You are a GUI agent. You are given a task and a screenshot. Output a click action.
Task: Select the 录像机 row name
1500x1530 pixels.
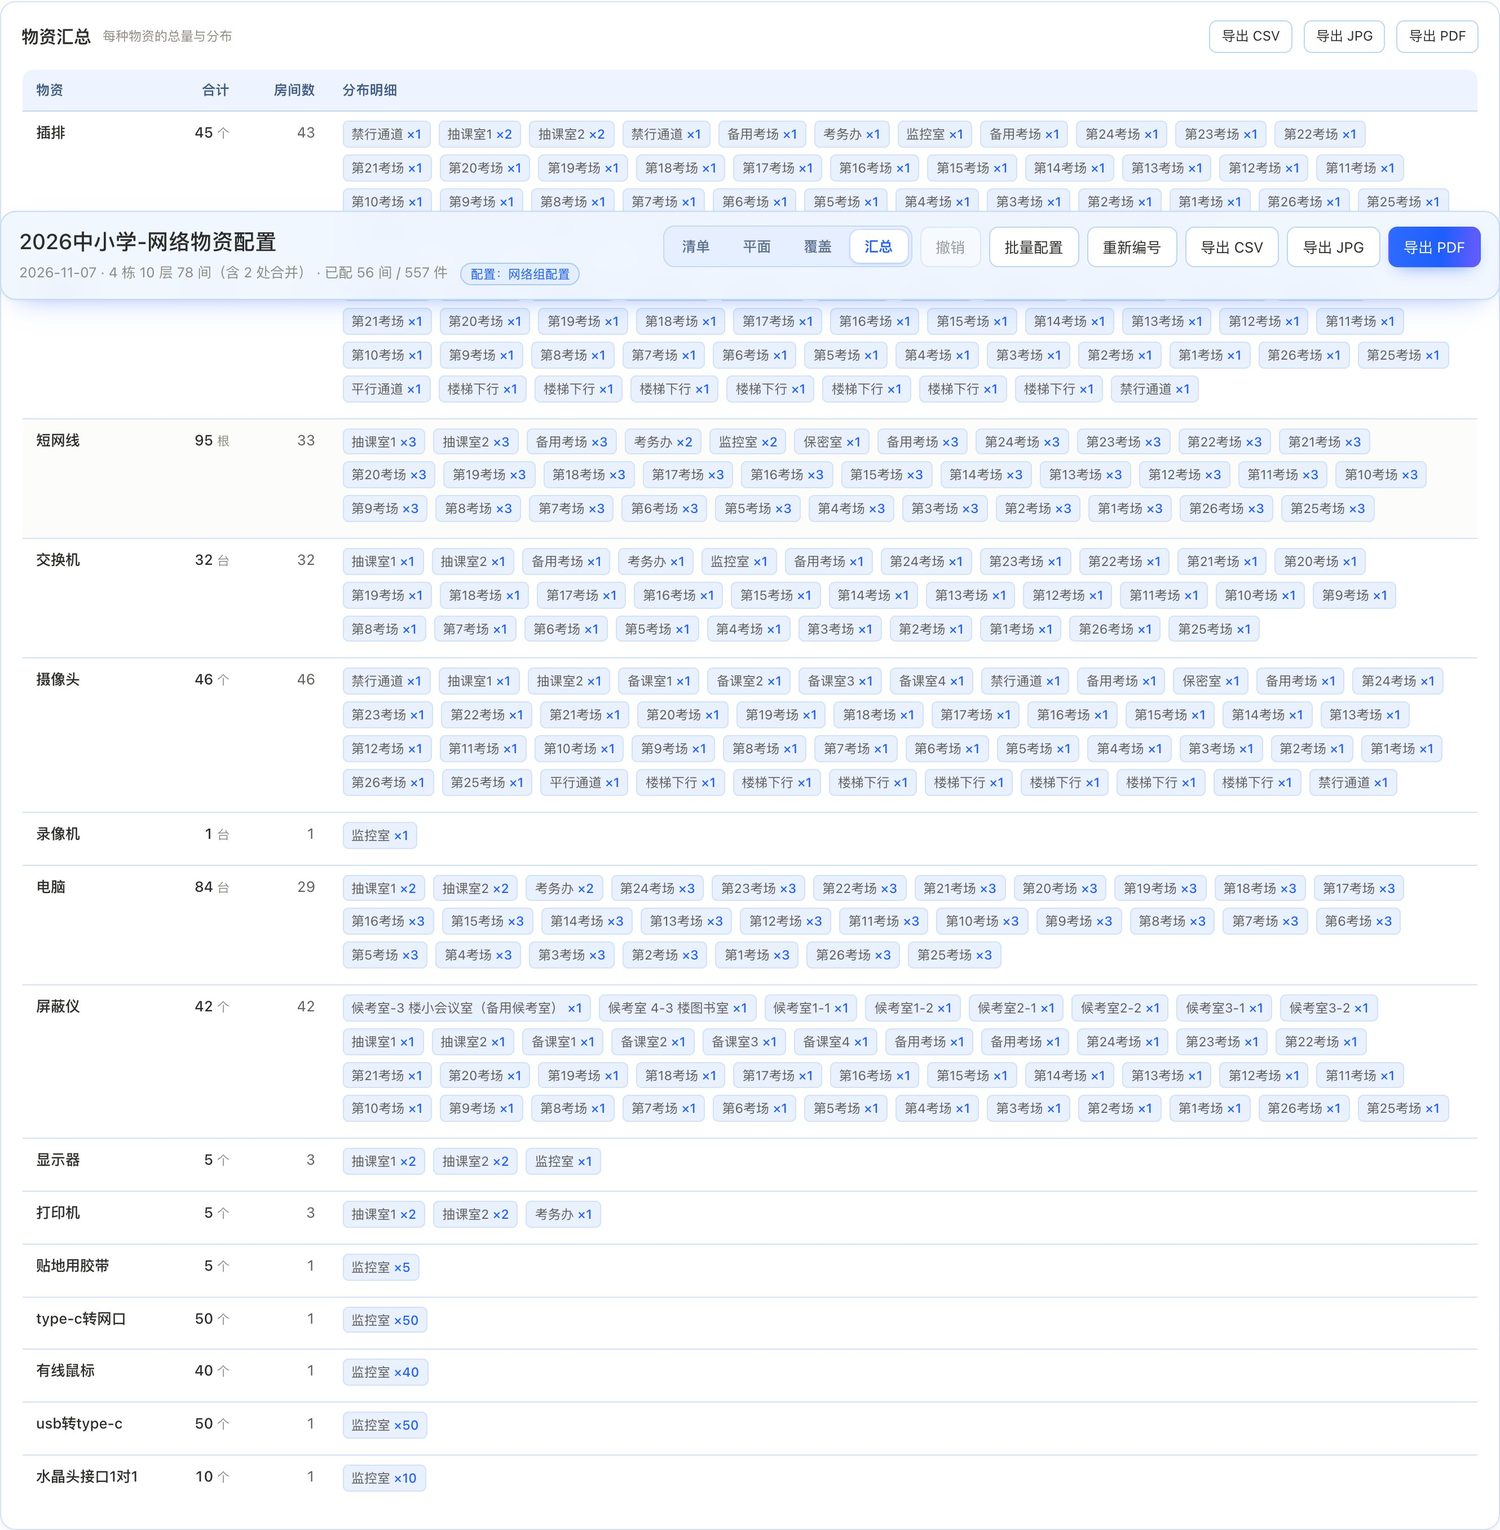pyautogui.click(x=58, y=834)
